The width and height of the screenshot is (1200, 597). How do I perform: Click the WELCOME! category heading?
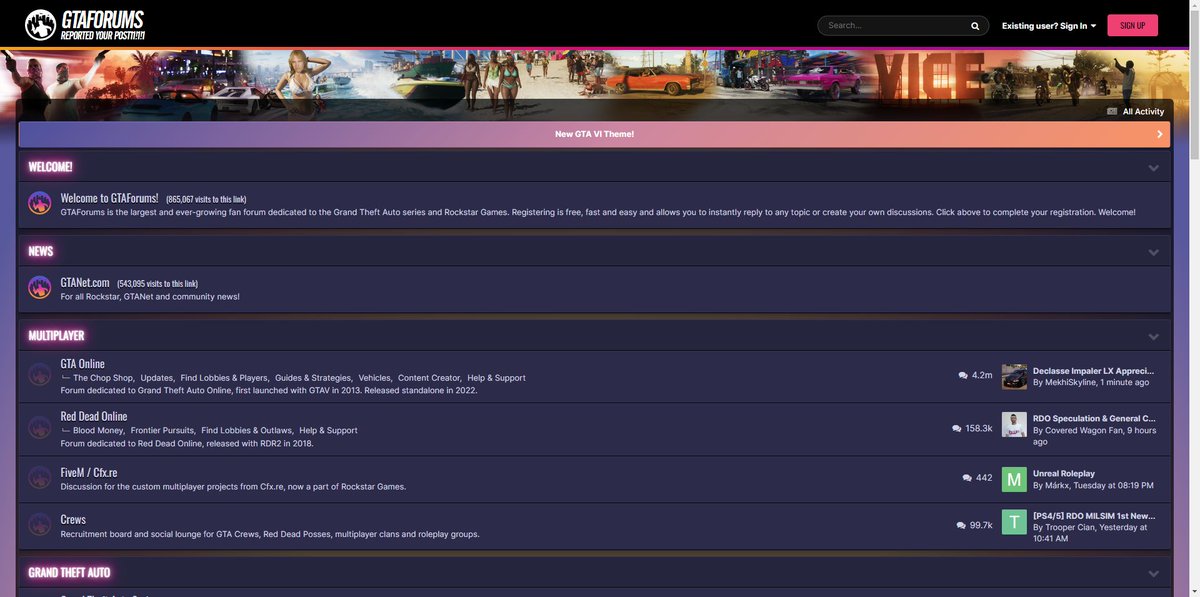tap(50, 167)
